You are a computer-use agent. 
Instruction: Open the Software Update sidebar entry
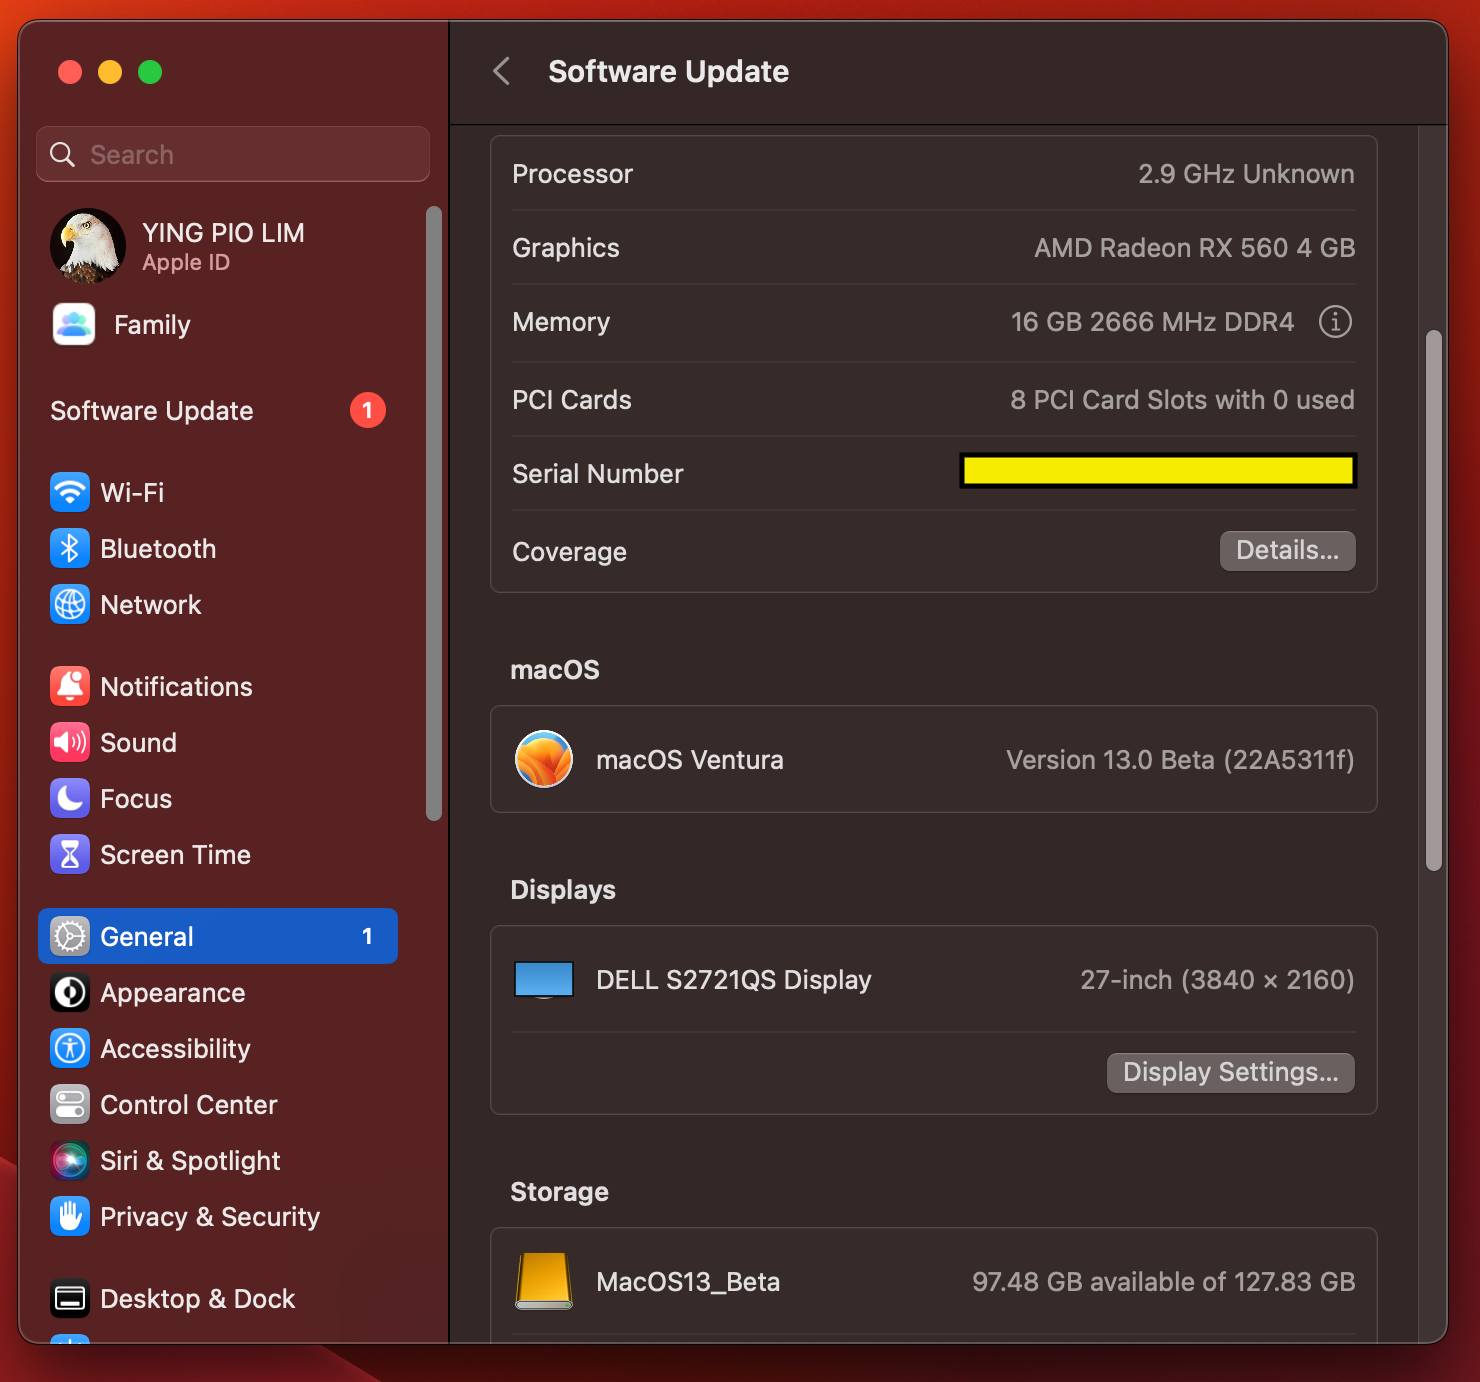tap(218, 410)
